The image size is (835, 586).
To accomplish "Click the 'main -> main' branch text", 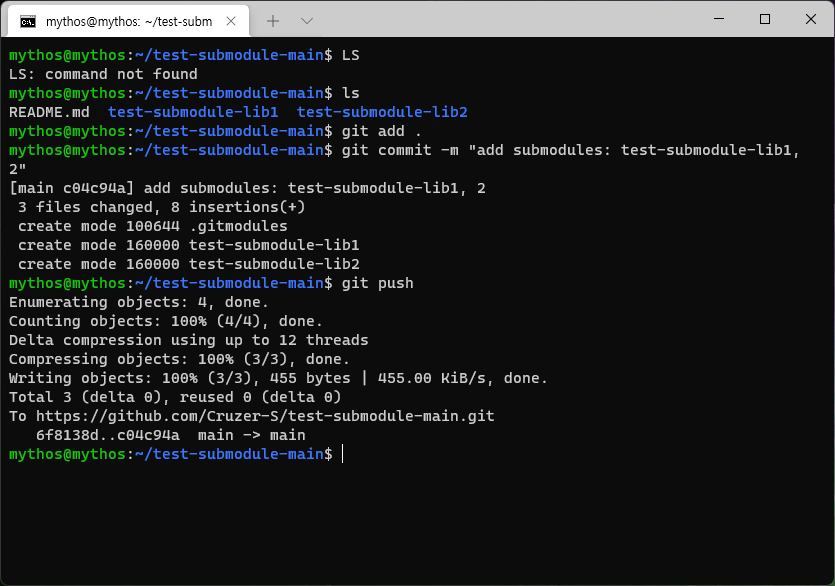I will [255, 435].
